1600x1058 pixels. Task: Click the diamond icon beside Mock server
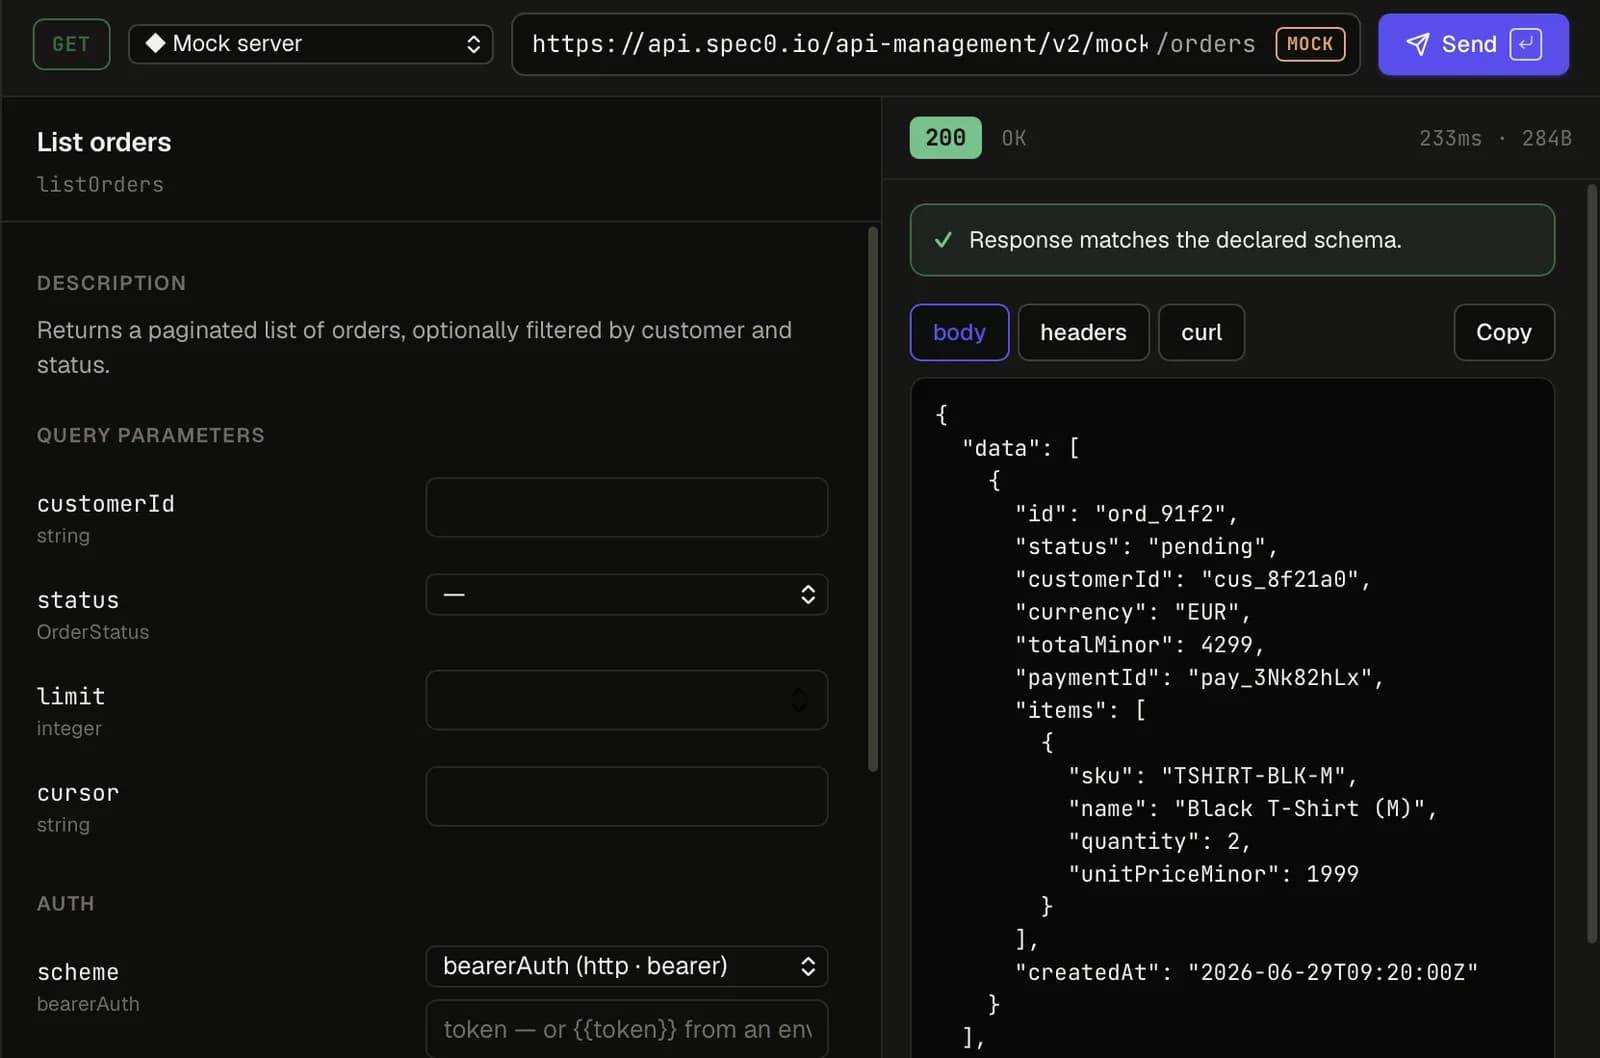pyautogui.click(x=155, y=43)
